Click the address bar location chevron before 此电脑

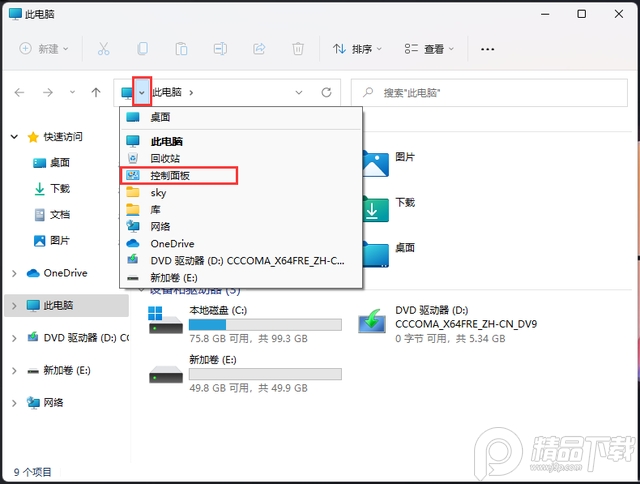142,93
